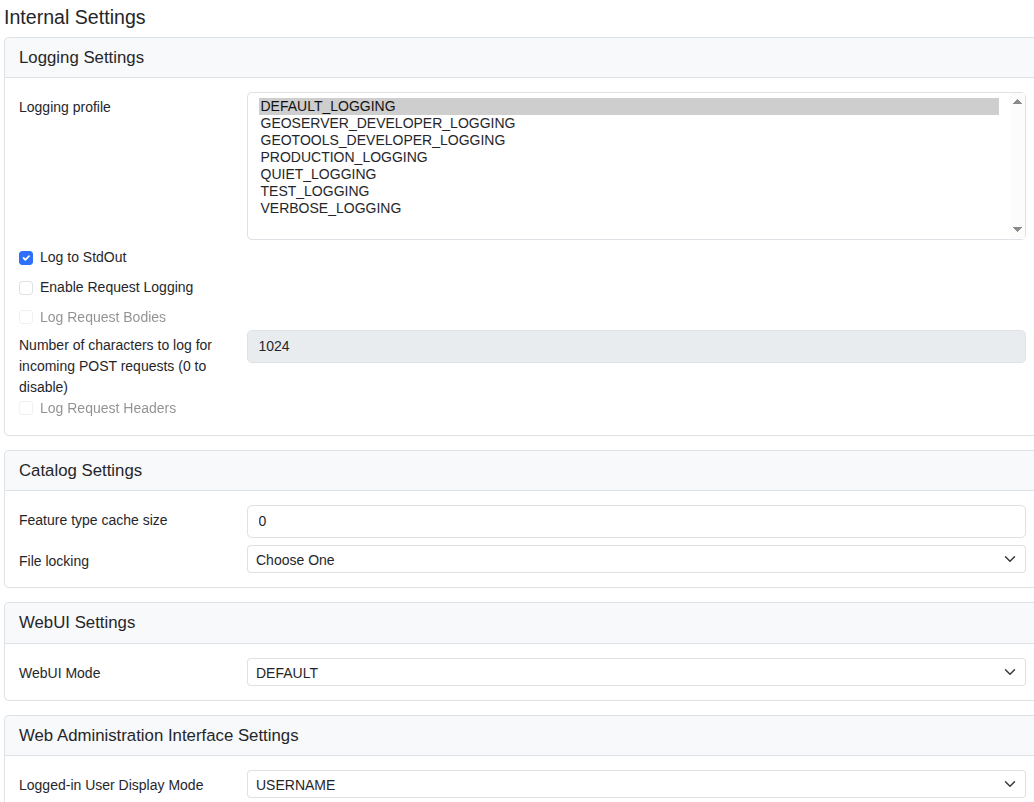
Task: Choose TEST_LOGGING logging profile
Action: coord(314,191)
